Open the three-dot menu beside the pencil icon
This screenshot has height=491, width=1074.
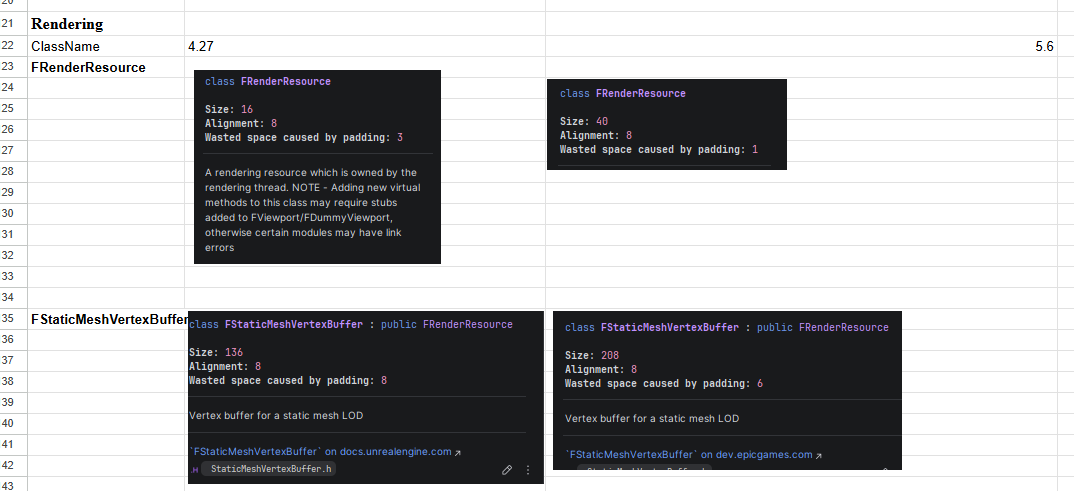[x=527, y=470]
